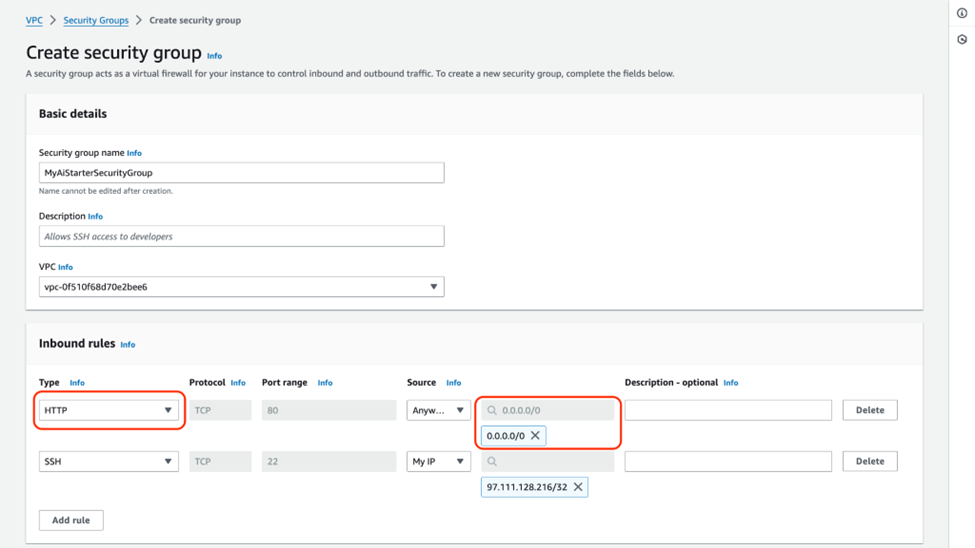This screenshot has height=548, width=975.
Task: Click search icon in HTTP source field
Action: tap(492, 410)
